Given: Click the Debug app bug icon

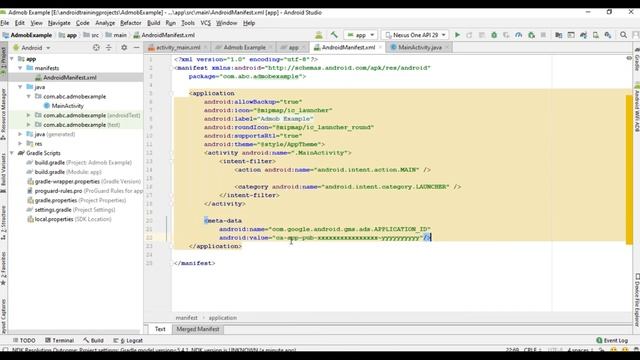Looking at the screenshot, I should coord(494,35).
